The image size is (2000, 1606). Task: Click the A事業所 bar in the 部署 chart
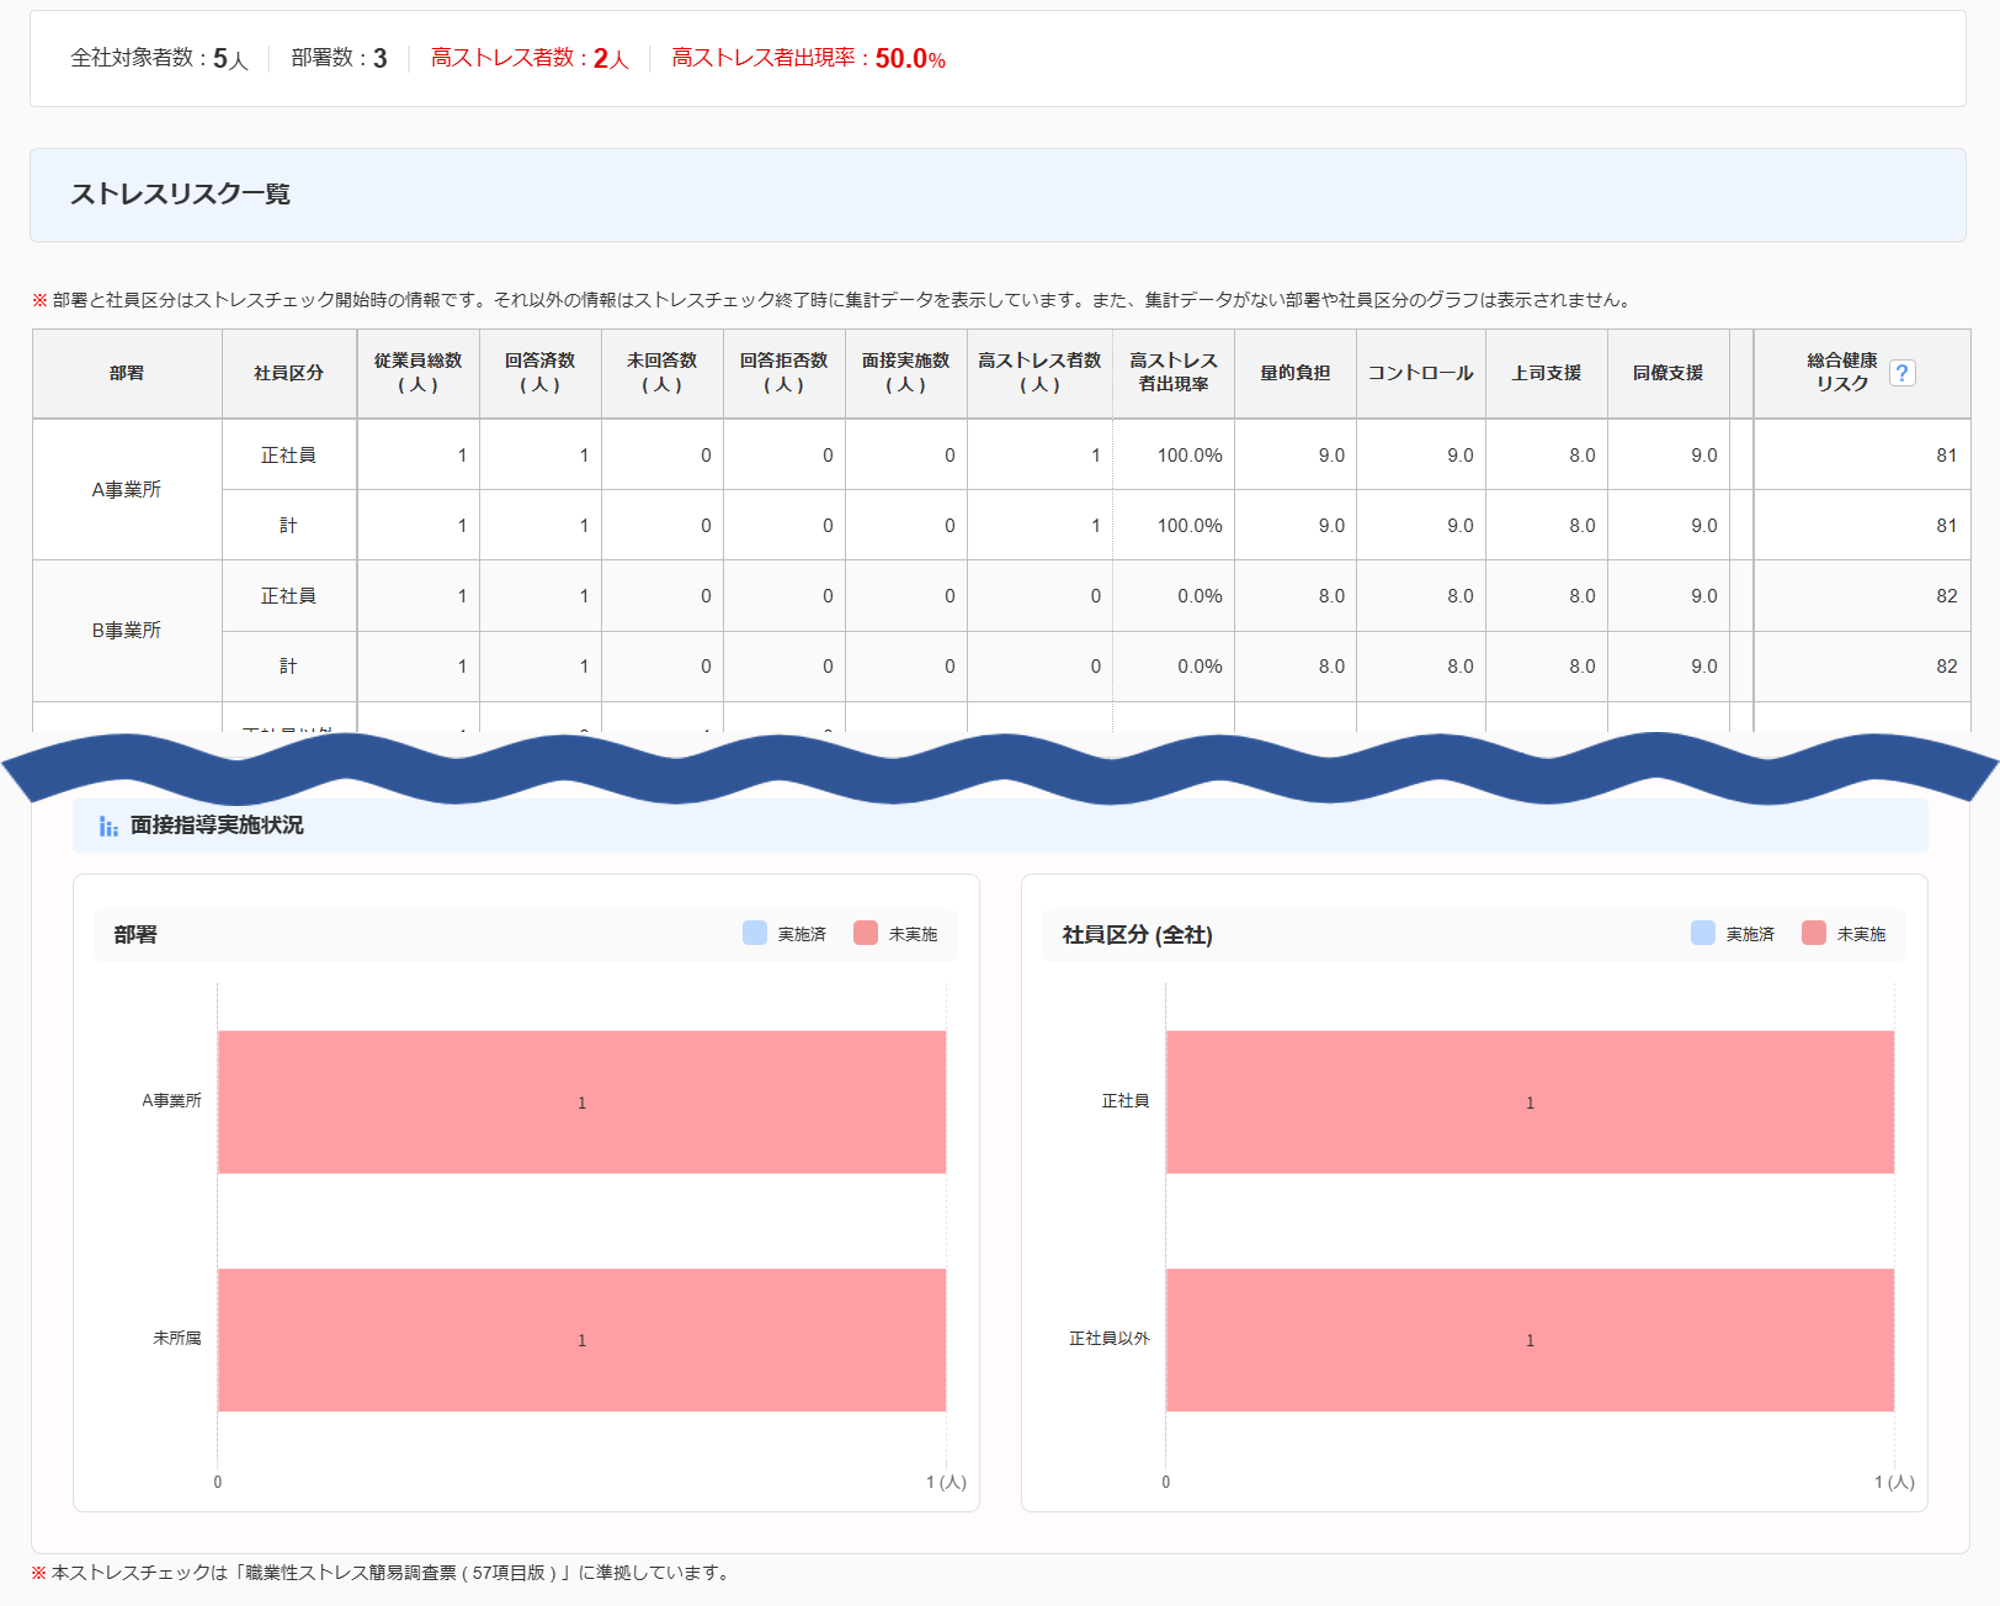[x=581, y=1102]
